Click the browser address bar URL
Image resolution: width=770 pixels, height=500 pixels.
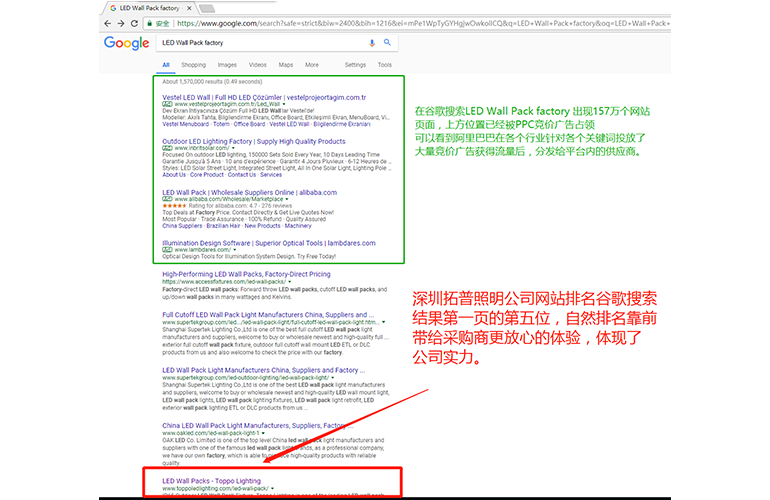pyautogui.click(x=422, y=23)
